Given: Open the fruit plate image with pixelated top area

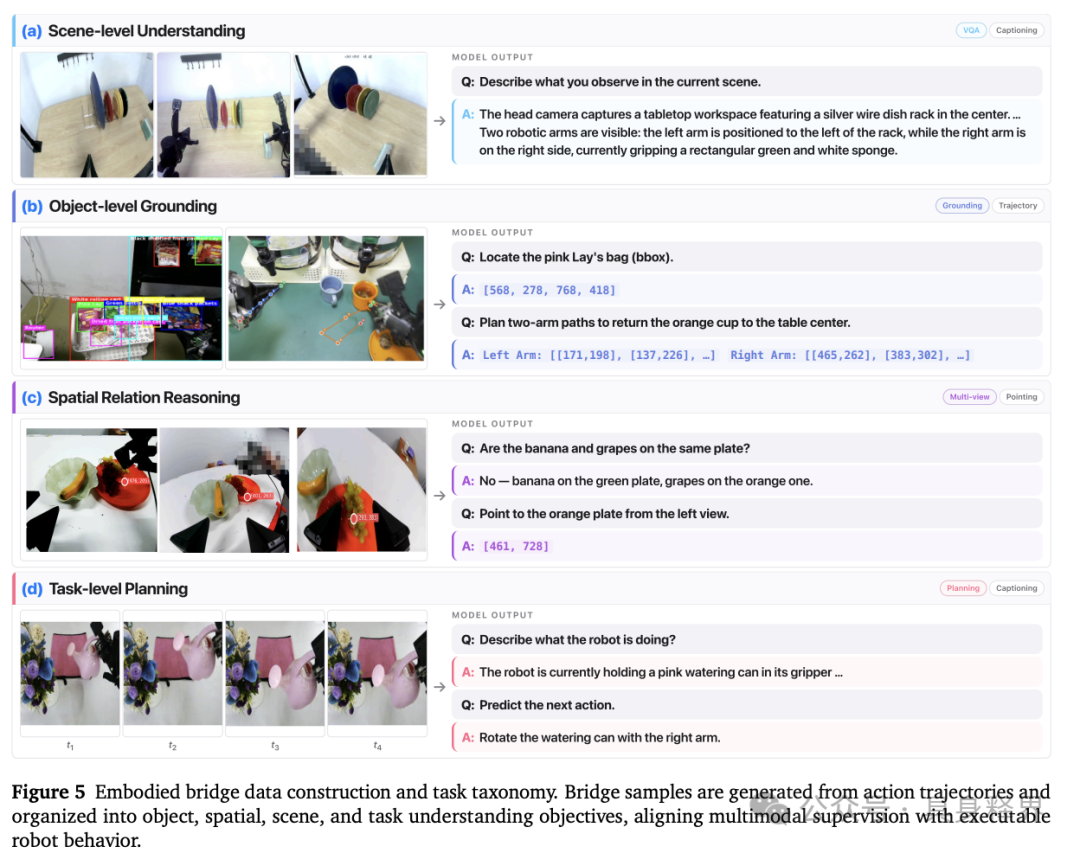Looking at the screenshot, I should [225, 490].
